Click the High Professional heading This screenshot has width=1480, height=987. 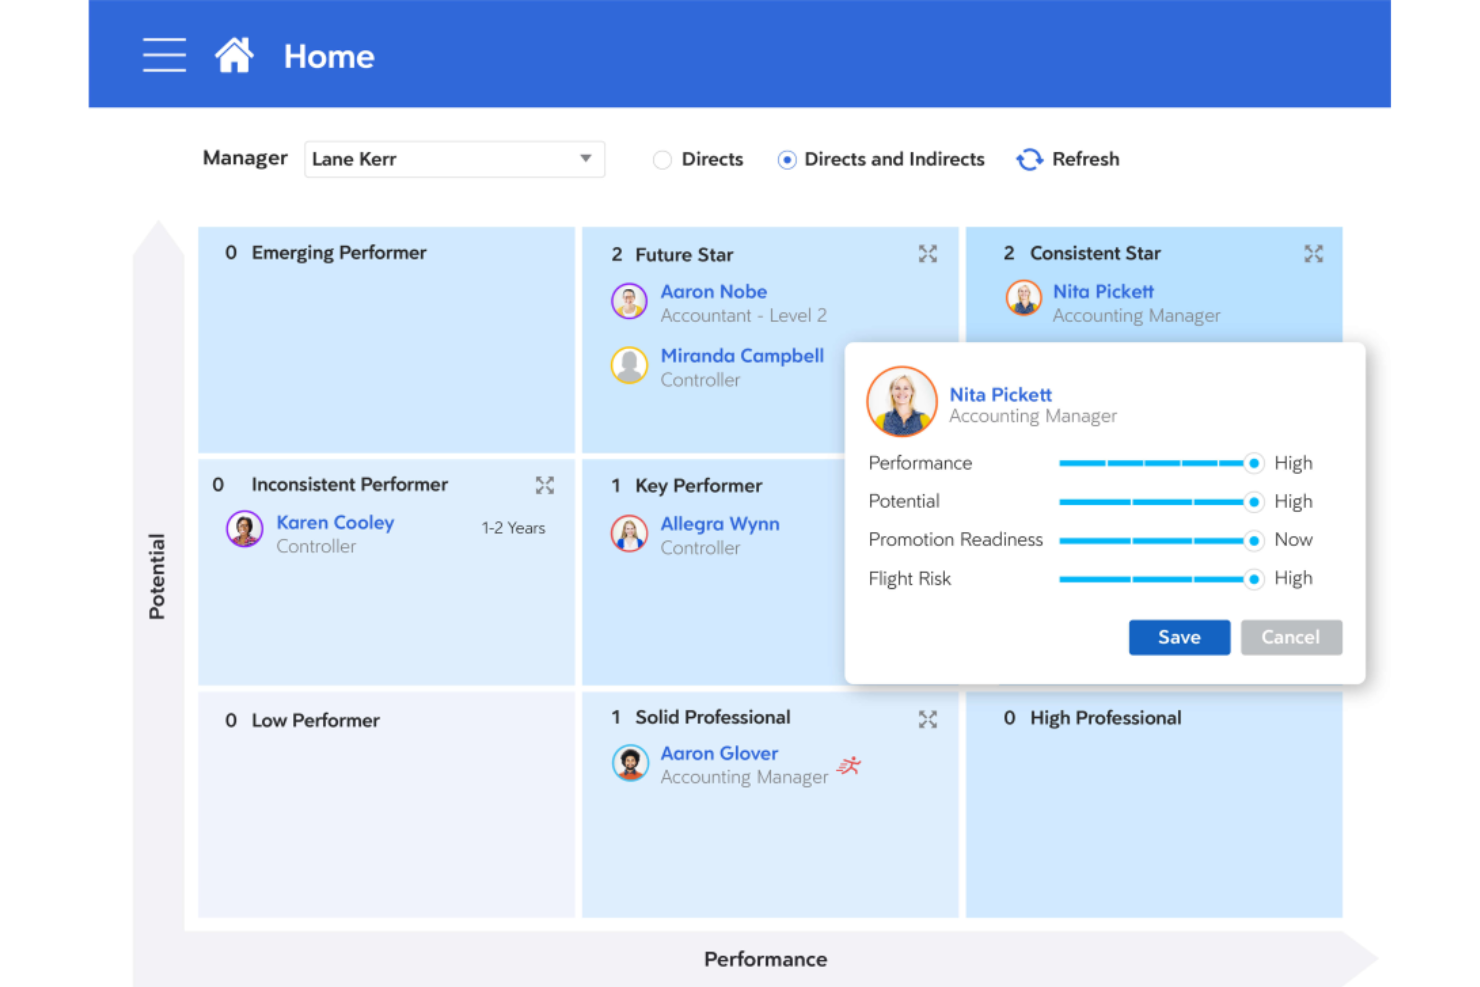point(1105,719)
